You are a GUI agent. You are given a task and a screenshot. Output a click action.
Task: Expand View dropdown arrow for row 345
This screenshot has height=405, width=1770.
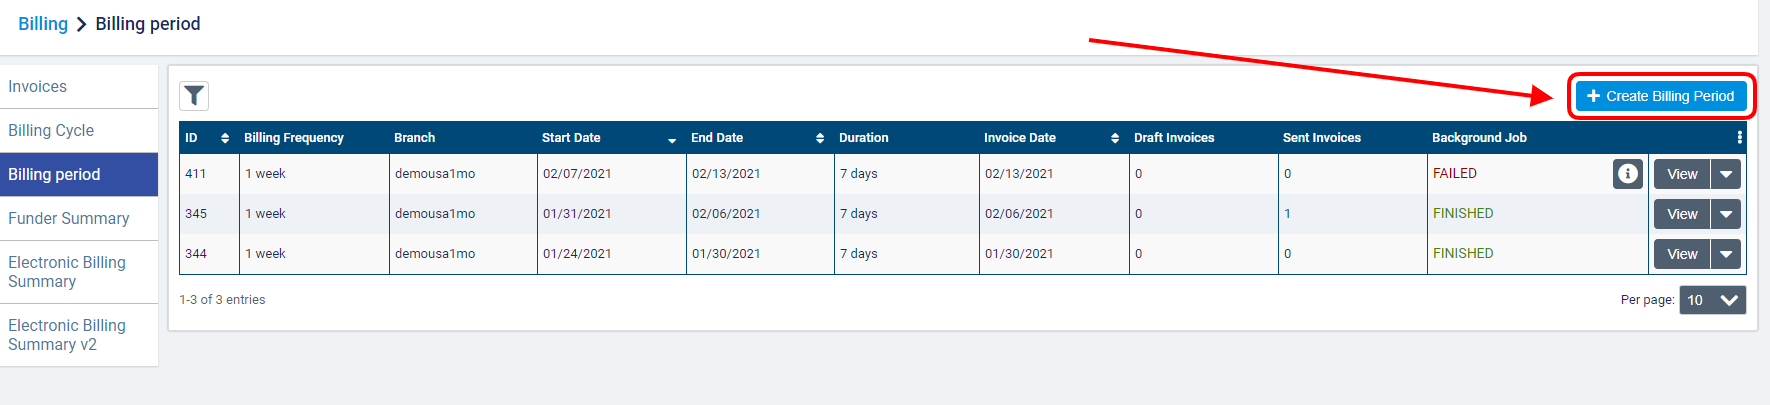[1726, 214]
